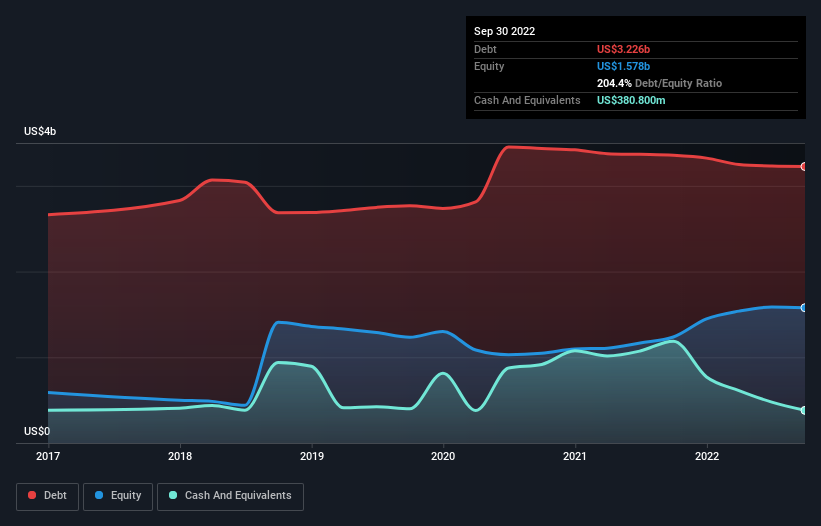
Task: Click the 2022 x-axis label
Action: click(x=707, y=456)
